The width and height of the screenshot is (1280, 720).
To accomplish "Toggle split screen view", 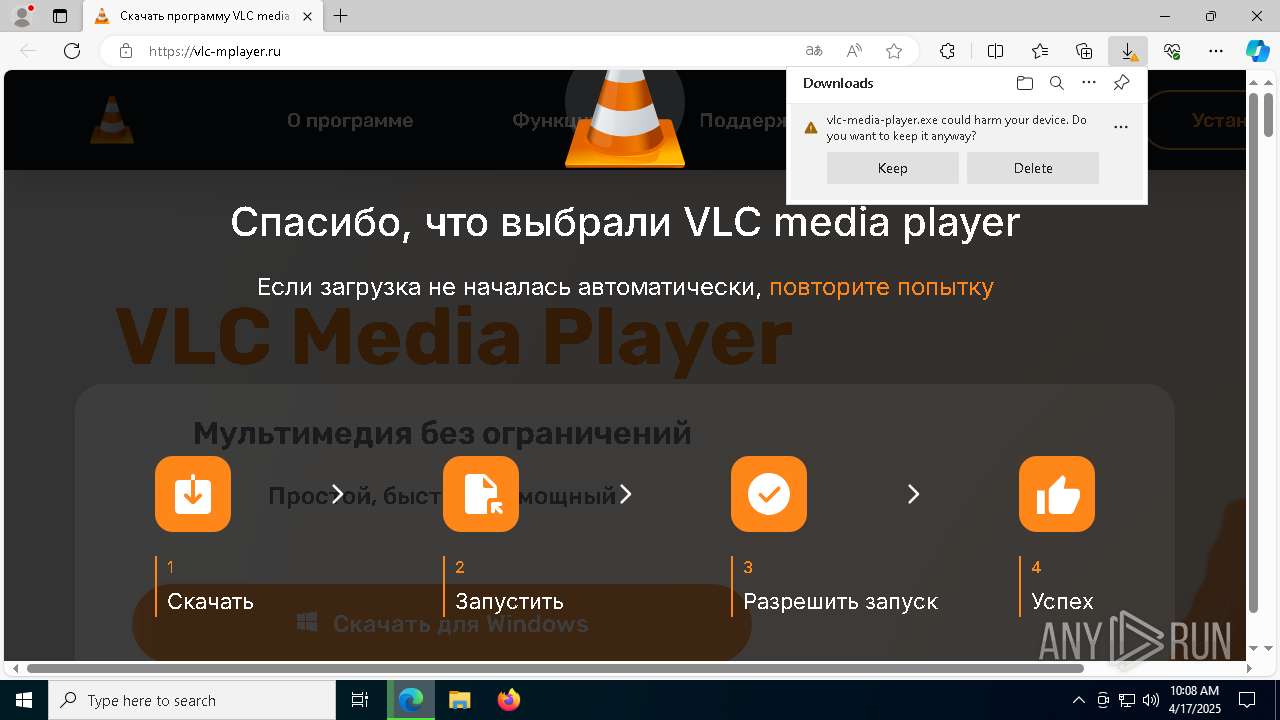I will coord(995,51).
